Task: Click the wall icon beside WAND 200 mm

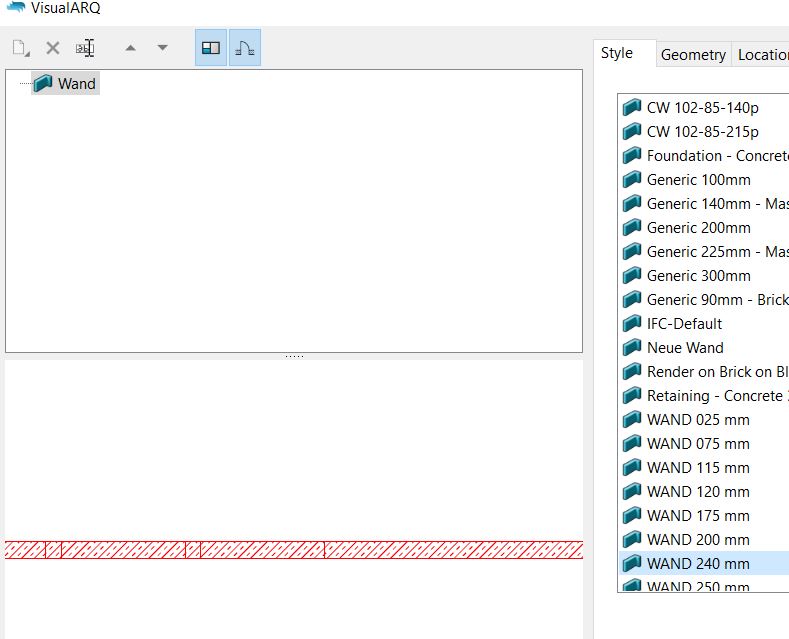Action: pyautogui.click(x=632, y=539)
